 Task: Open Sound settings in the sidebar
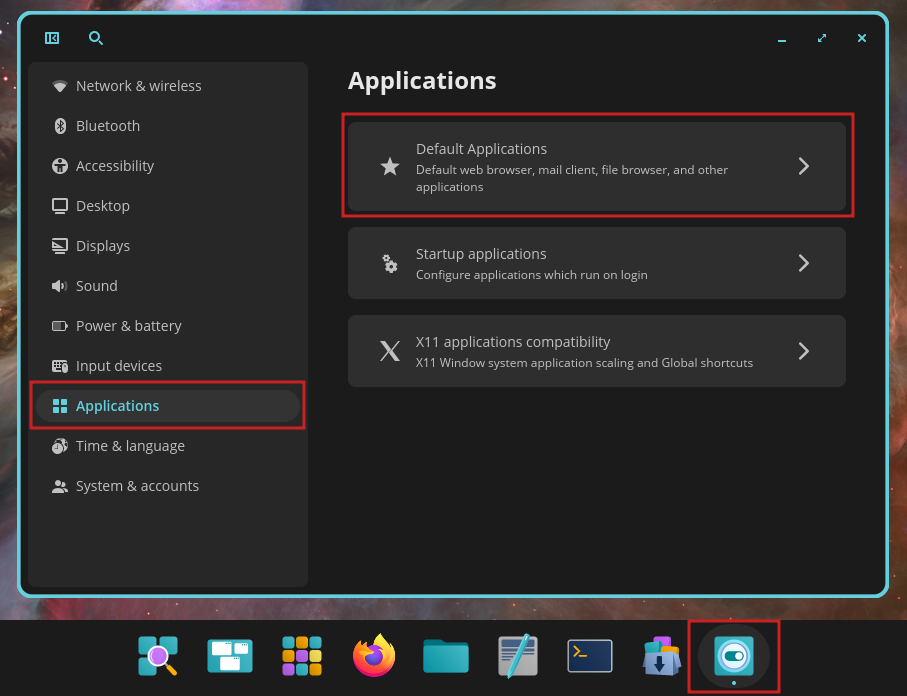(x=95, y=285)
